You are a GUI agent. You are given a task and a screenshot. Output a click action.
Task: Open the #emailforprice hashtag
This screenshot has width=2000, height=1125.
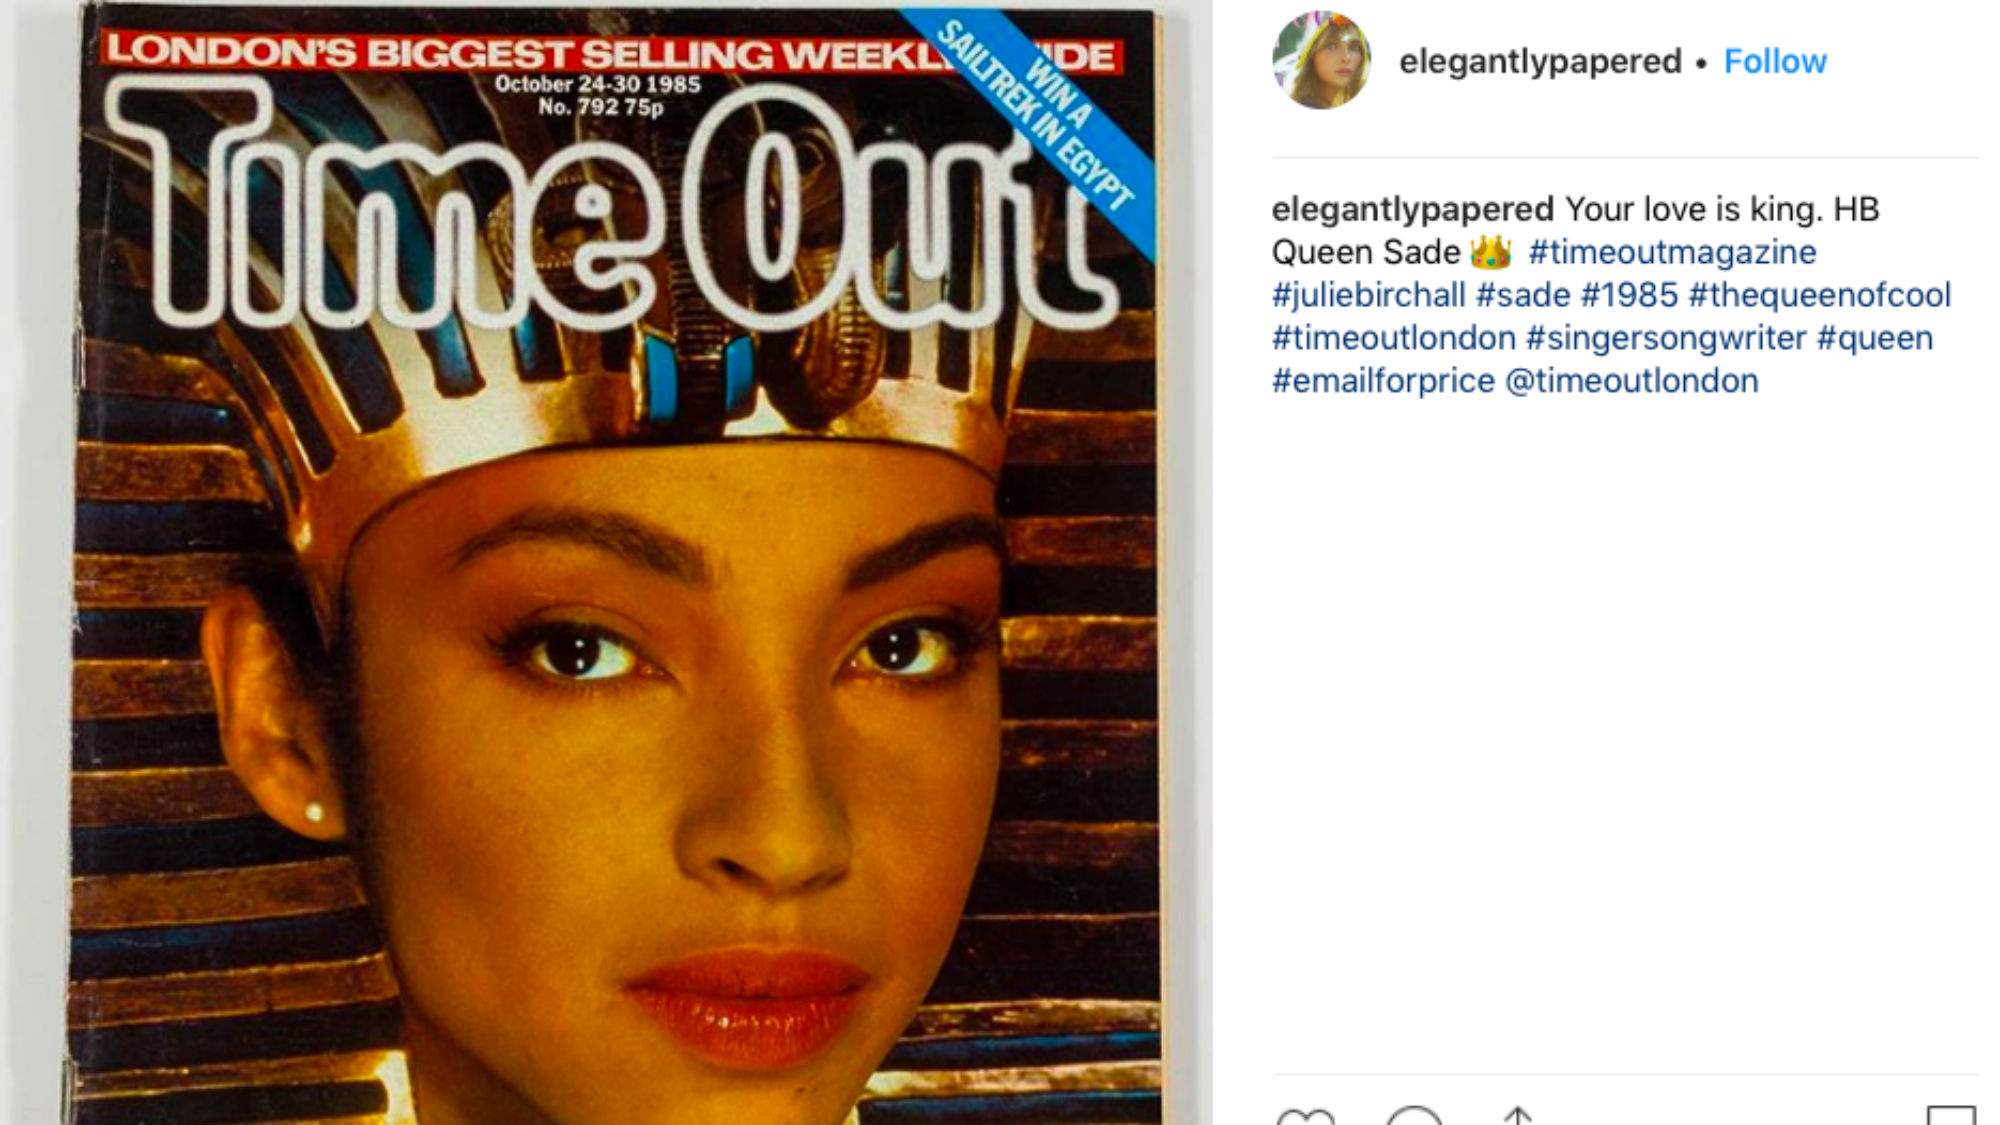1383,381
